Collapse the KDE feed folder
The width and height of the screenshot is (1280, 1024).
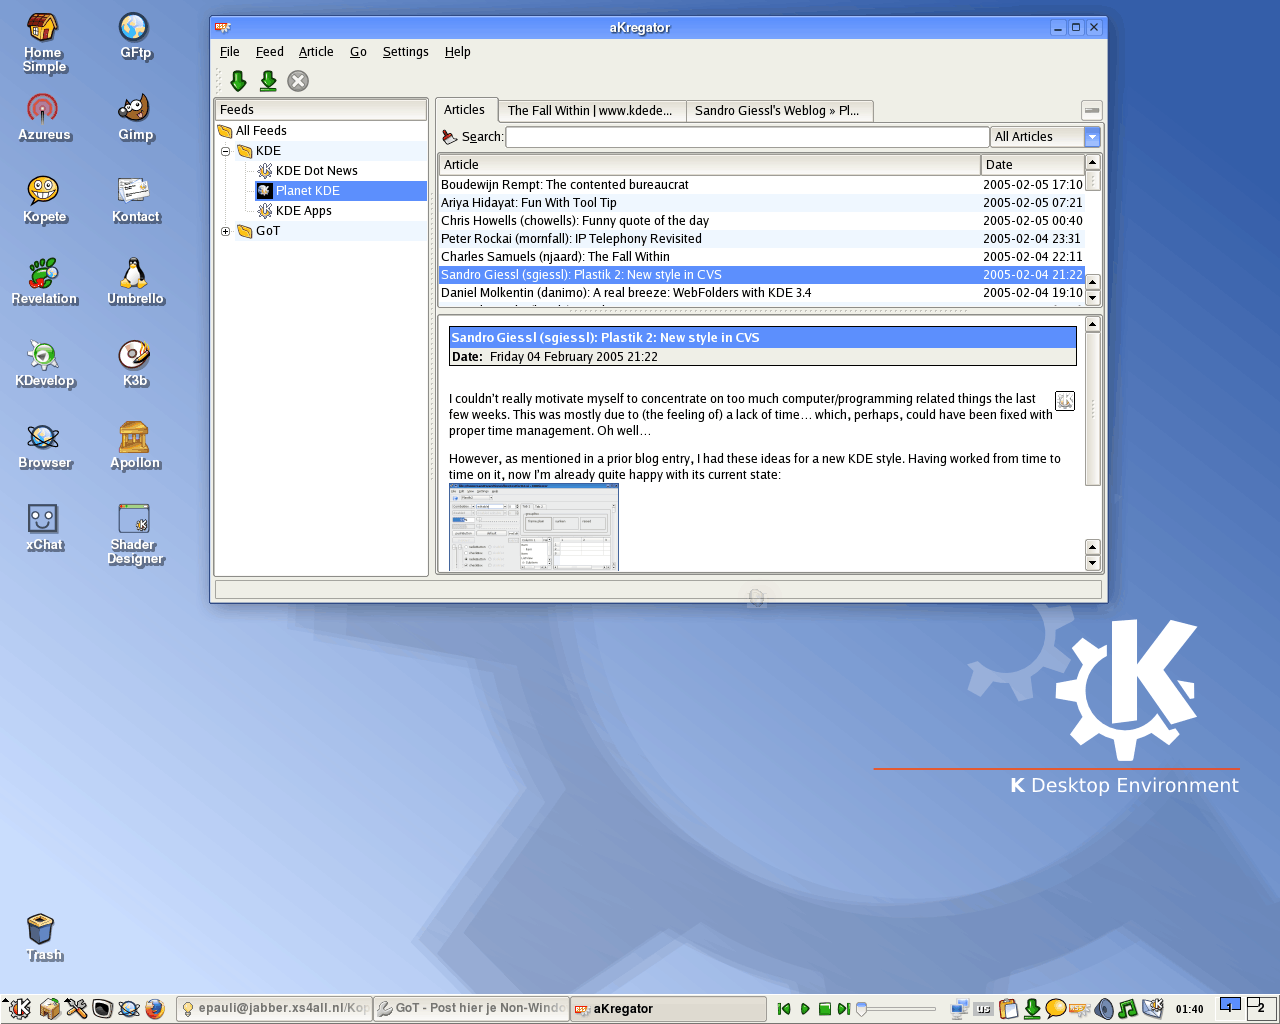tap(226, 151)
